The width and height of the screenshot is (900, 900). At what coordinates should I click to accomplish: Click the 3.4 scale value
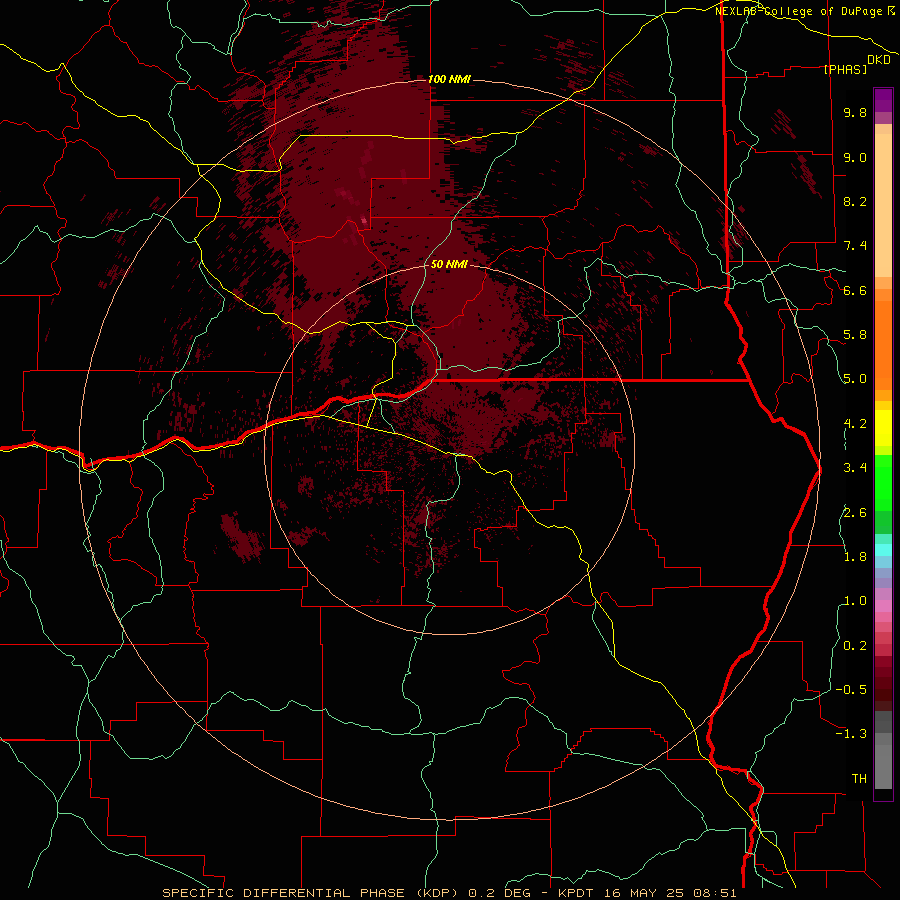[855, 468]
